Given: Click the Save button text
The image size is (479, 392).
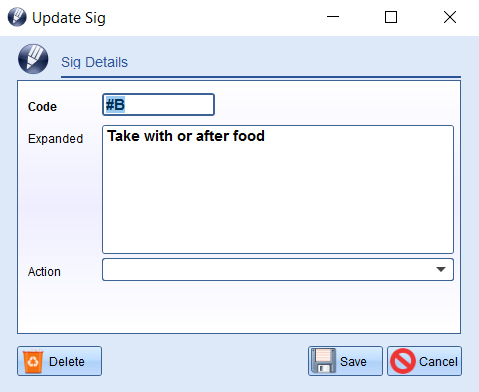Looking at the screenshot, I should [353, 362].
